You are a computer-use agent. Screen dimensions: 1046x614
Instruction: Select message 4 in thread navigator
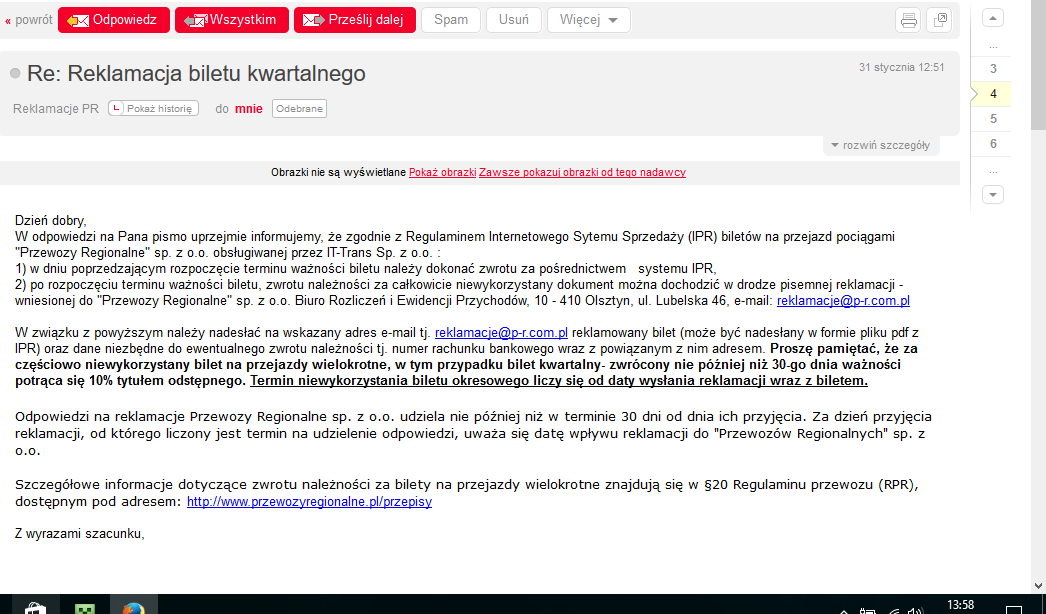click(x=993, y=94)
